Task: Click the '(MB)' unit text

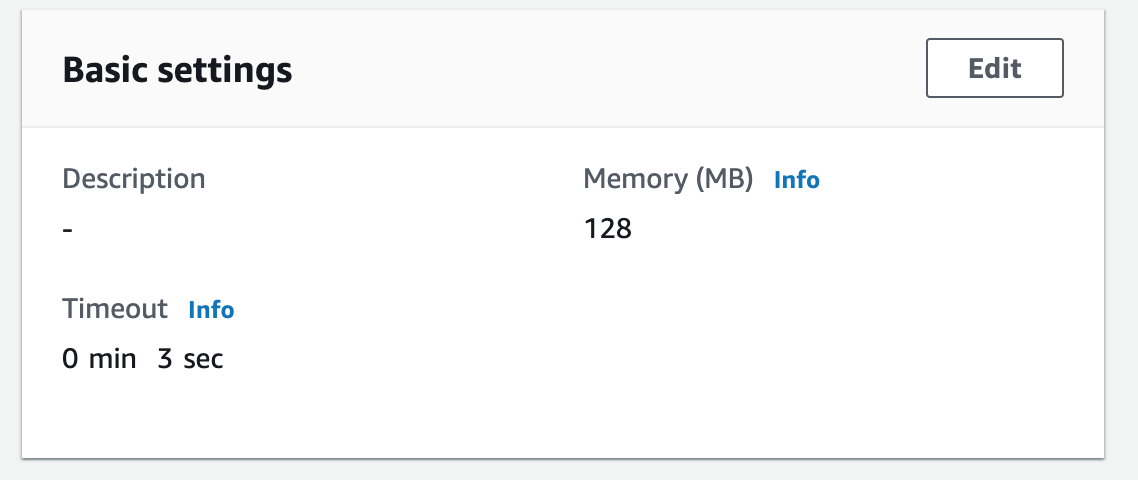Action: click(724, 179)
